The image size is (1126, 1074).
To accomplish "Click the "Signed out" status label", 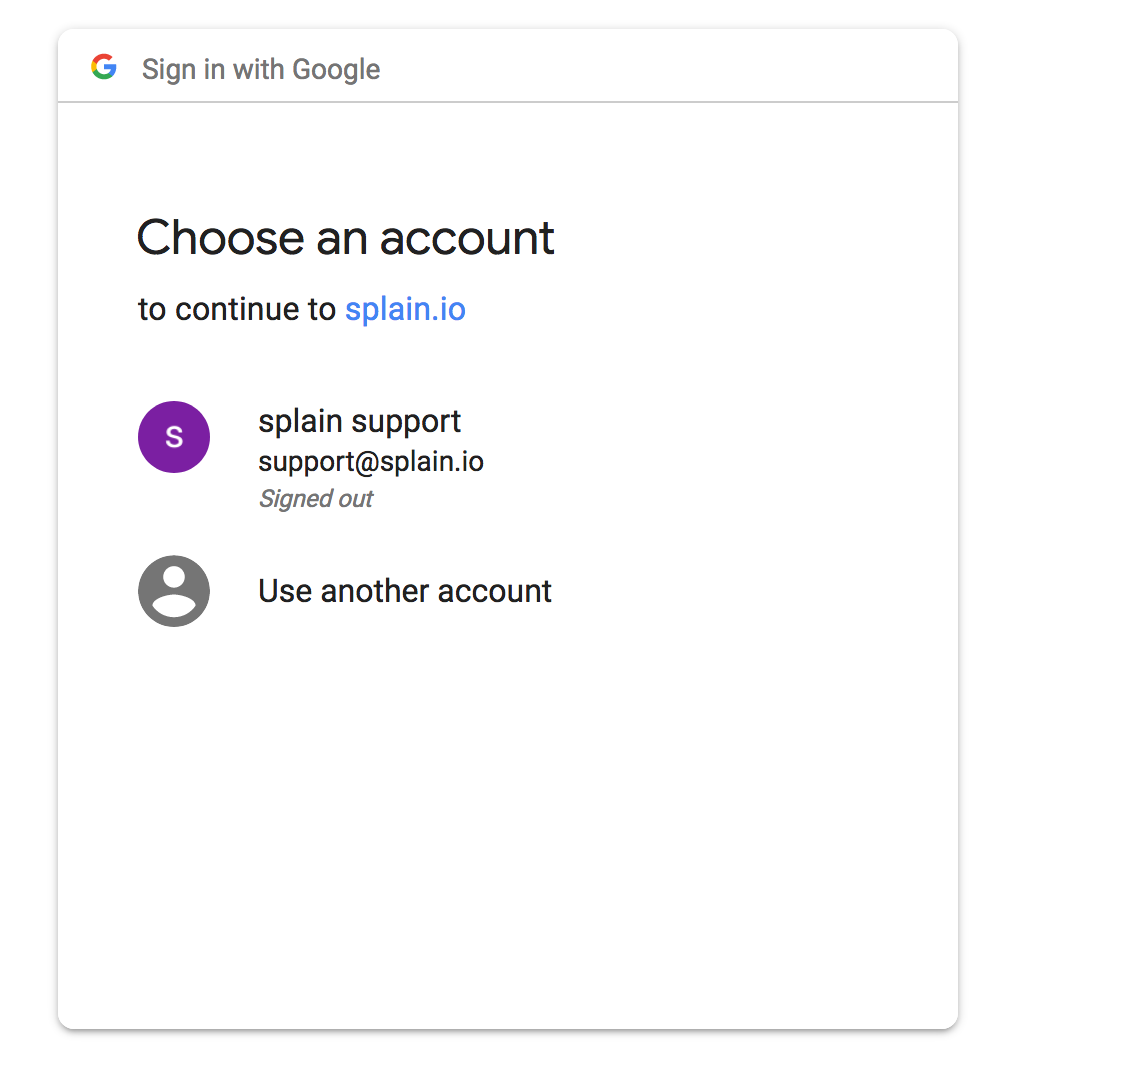I will [x=316, y=499].
